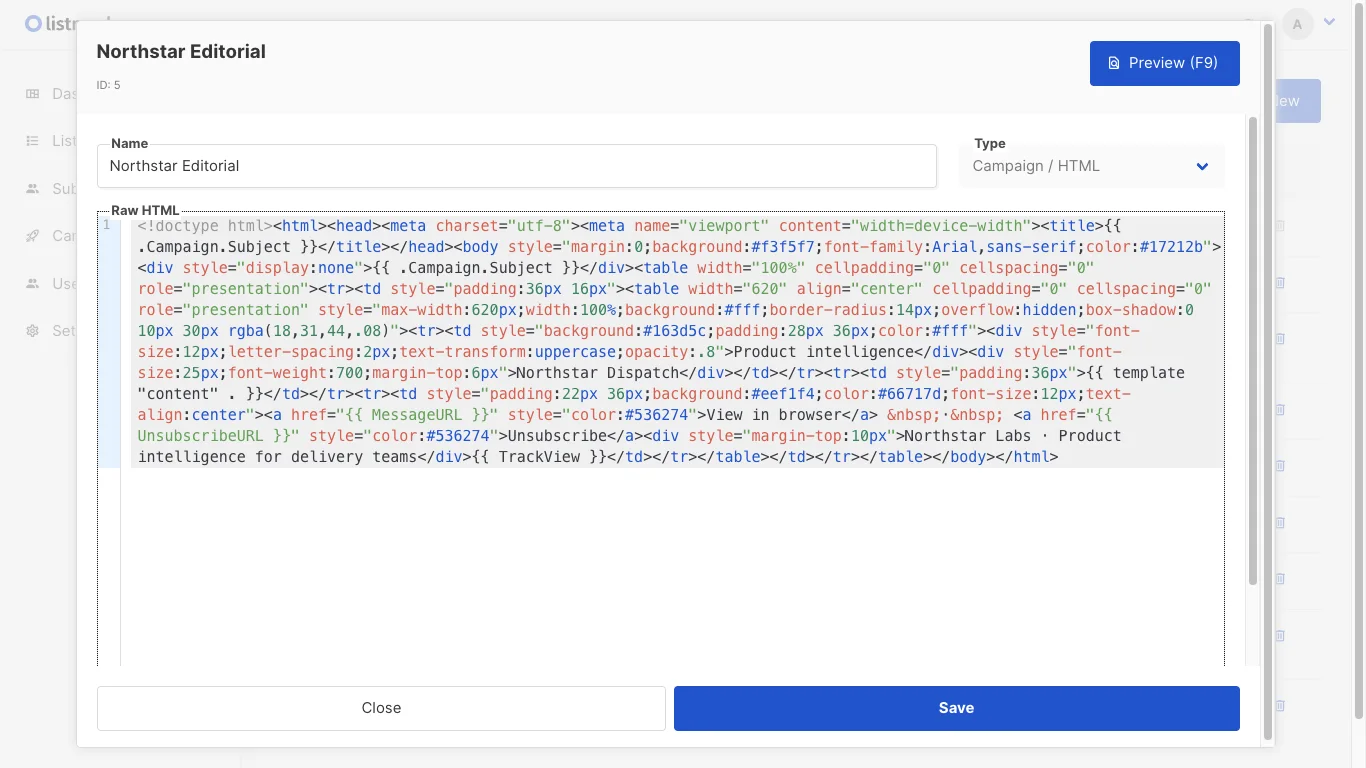Save the template with the Save button
Viewport: 1366px width, 768px height.
click(x=957, y=708)
